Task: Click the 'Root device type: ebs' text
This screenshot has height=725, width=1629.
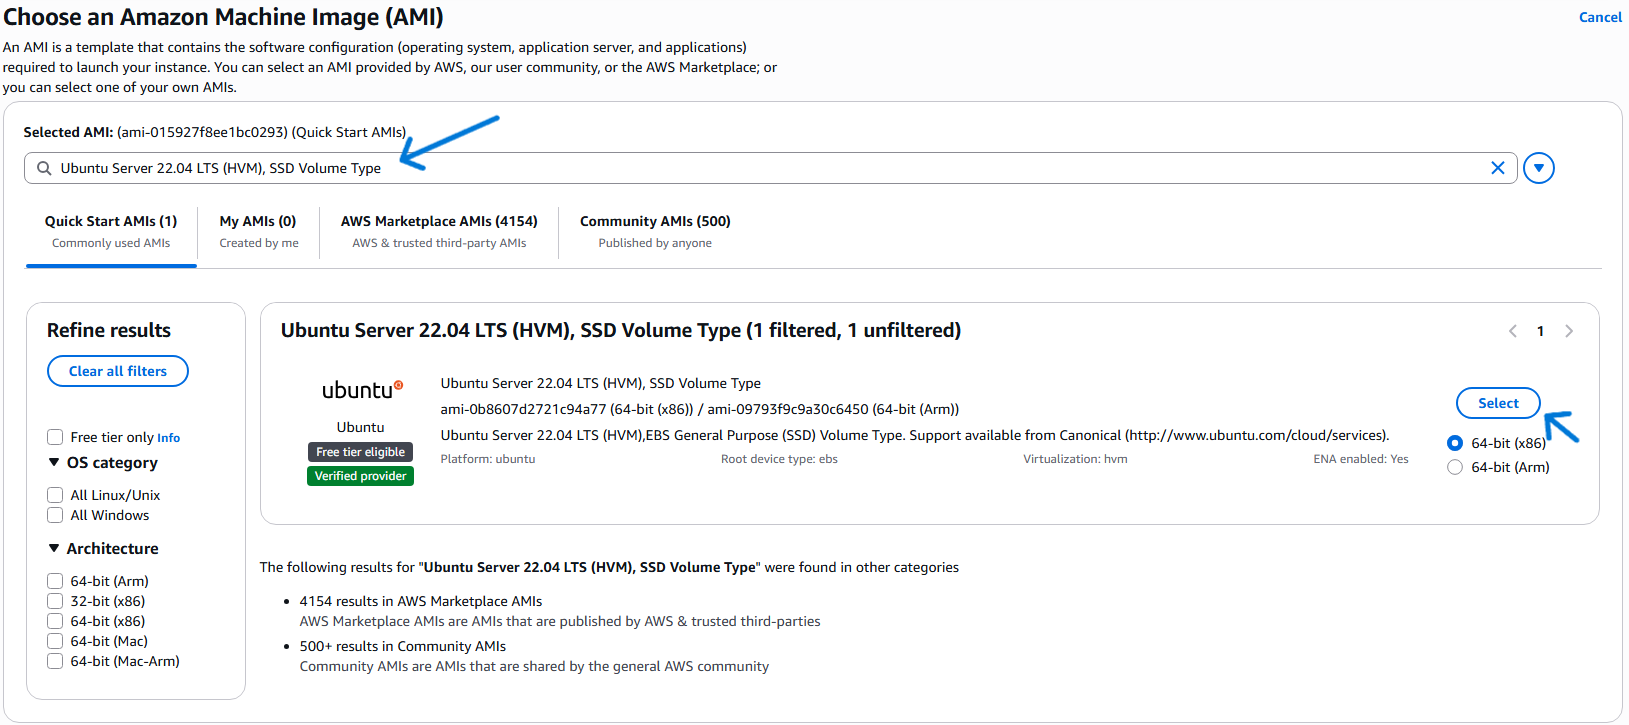Action: click(x=779, y=459)
